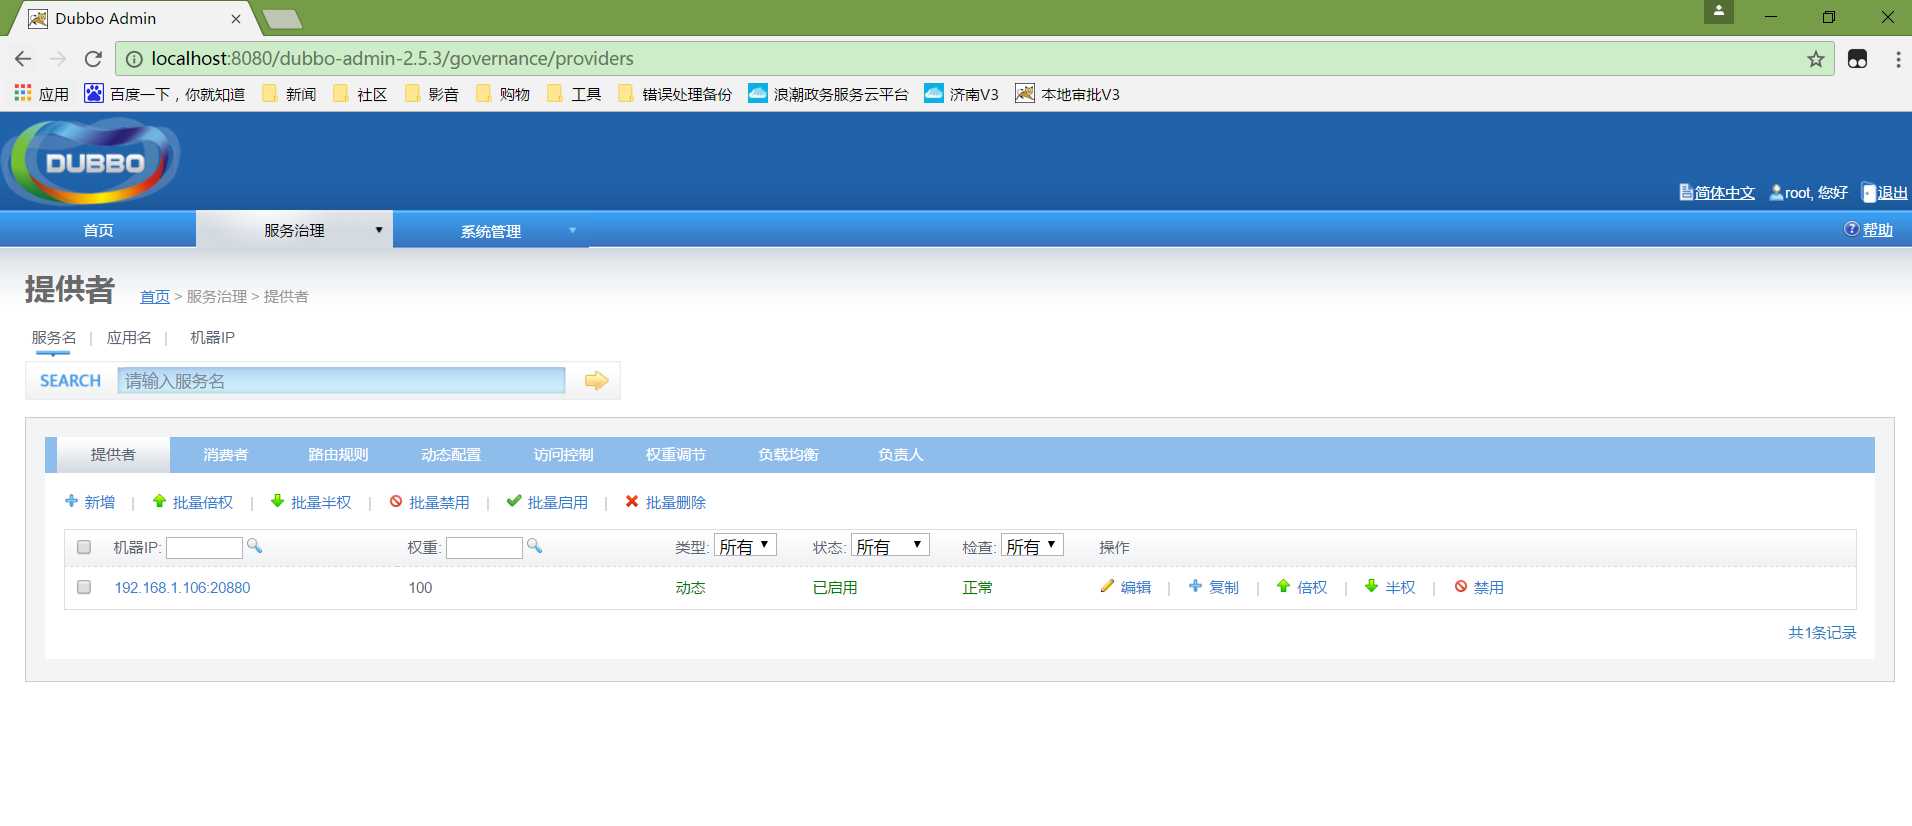Open 百度一下，你就知道 bookmark
The width and height of the screenshot is (1912, 826).
coord(165,94)
